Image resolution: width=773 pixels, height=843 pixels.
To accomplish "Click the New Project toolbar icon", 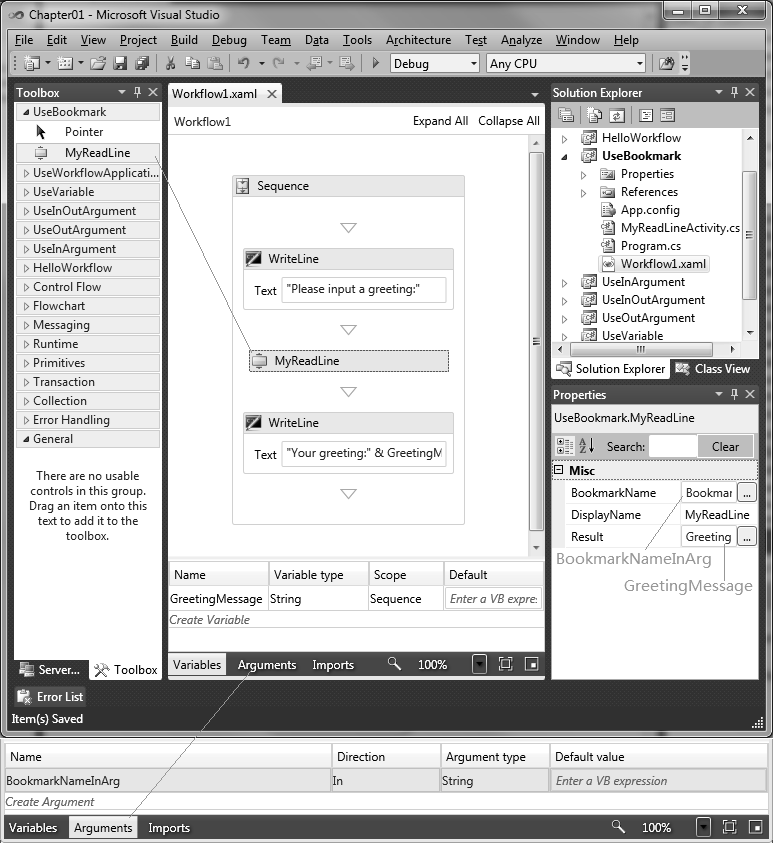I will (32, 63).
